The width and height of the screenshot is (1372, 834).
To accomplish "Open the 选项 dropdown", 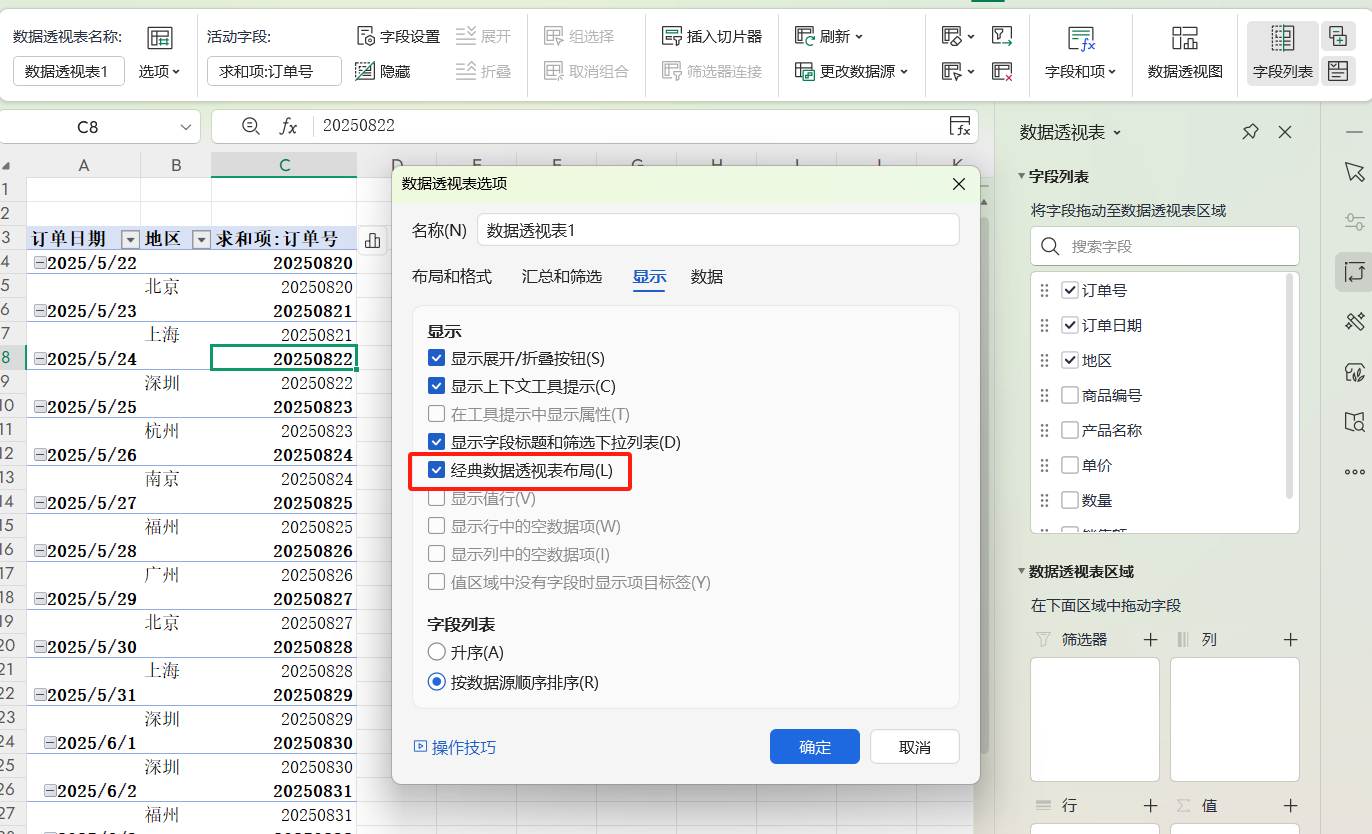I will pos(158,71).
